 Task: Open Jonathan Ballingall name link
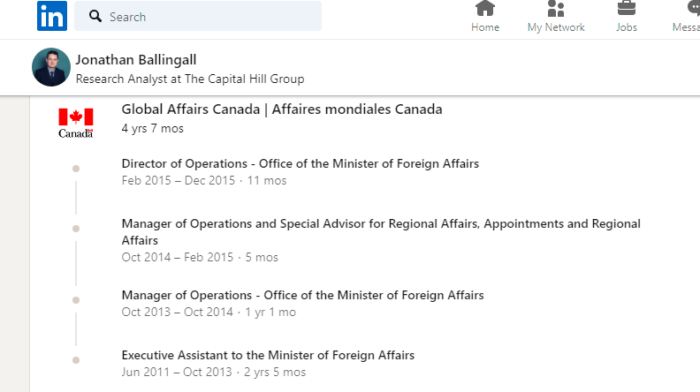click(x=136, y=60)
